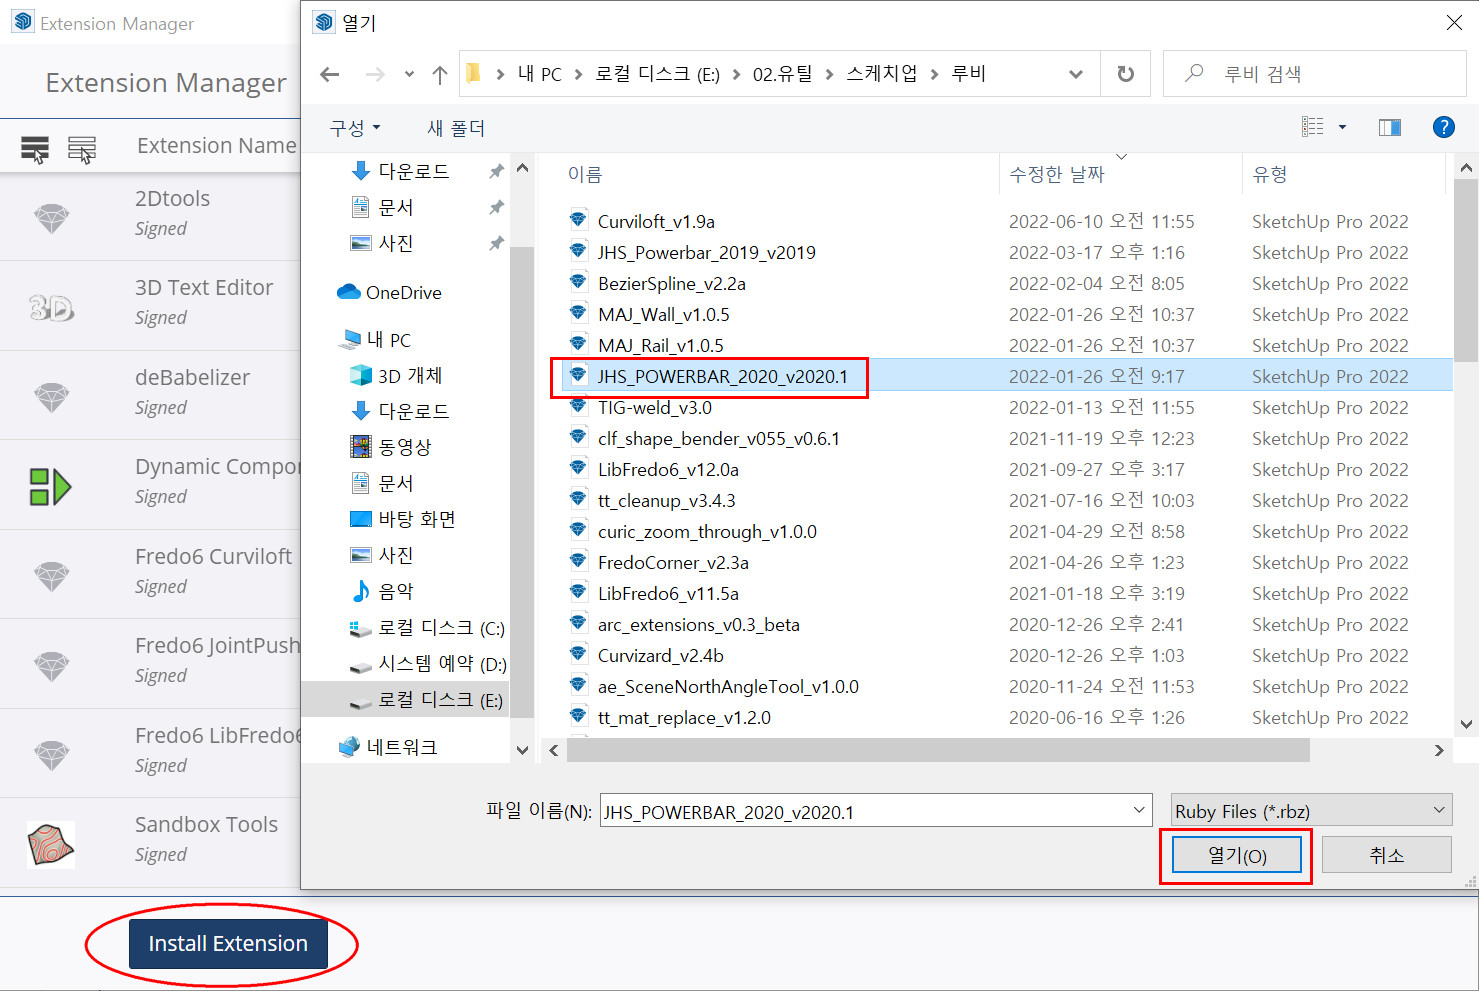
Task: Select 내 PC in navigation tree
Action: (x=376, y=339)
